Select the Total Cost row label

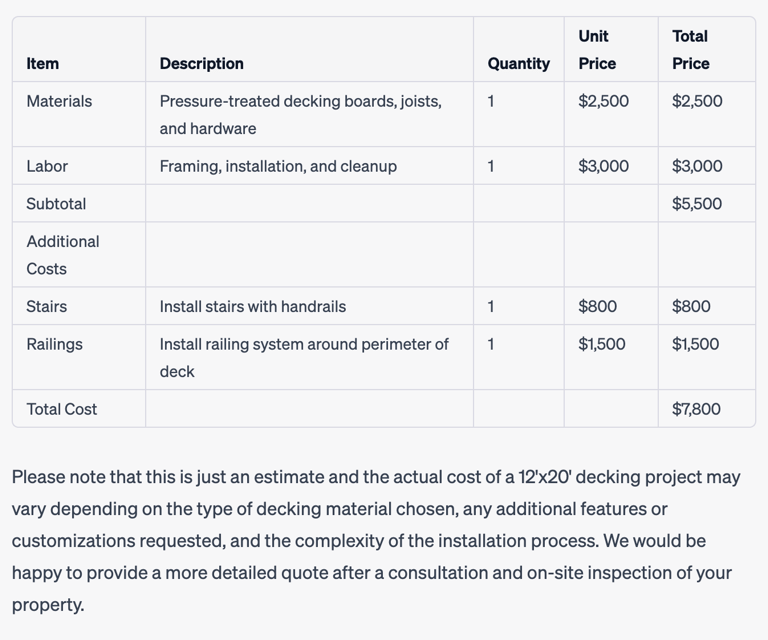click(62, 409)
